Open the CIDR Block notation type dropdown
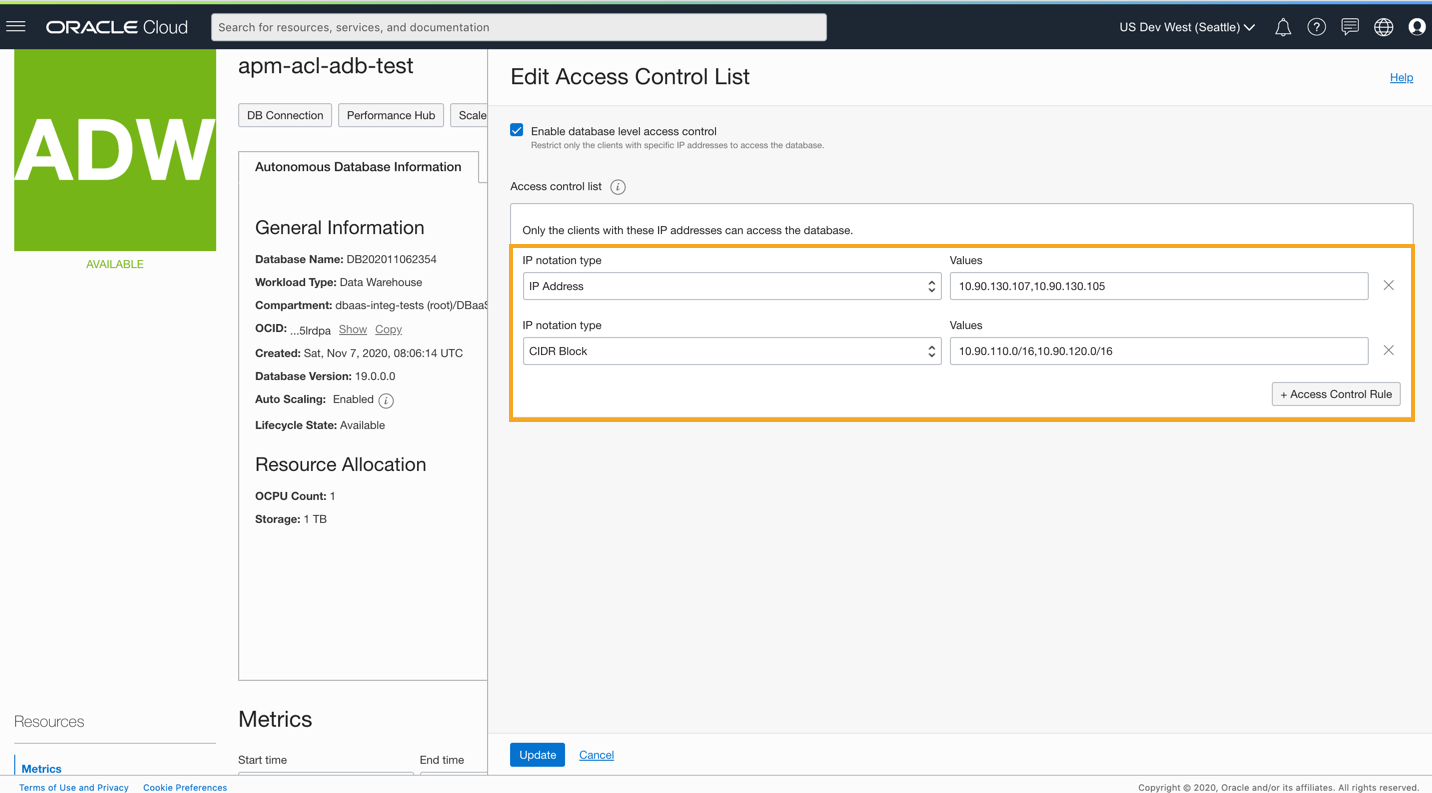The image size is (1432, 793). [x=731, y=351]
